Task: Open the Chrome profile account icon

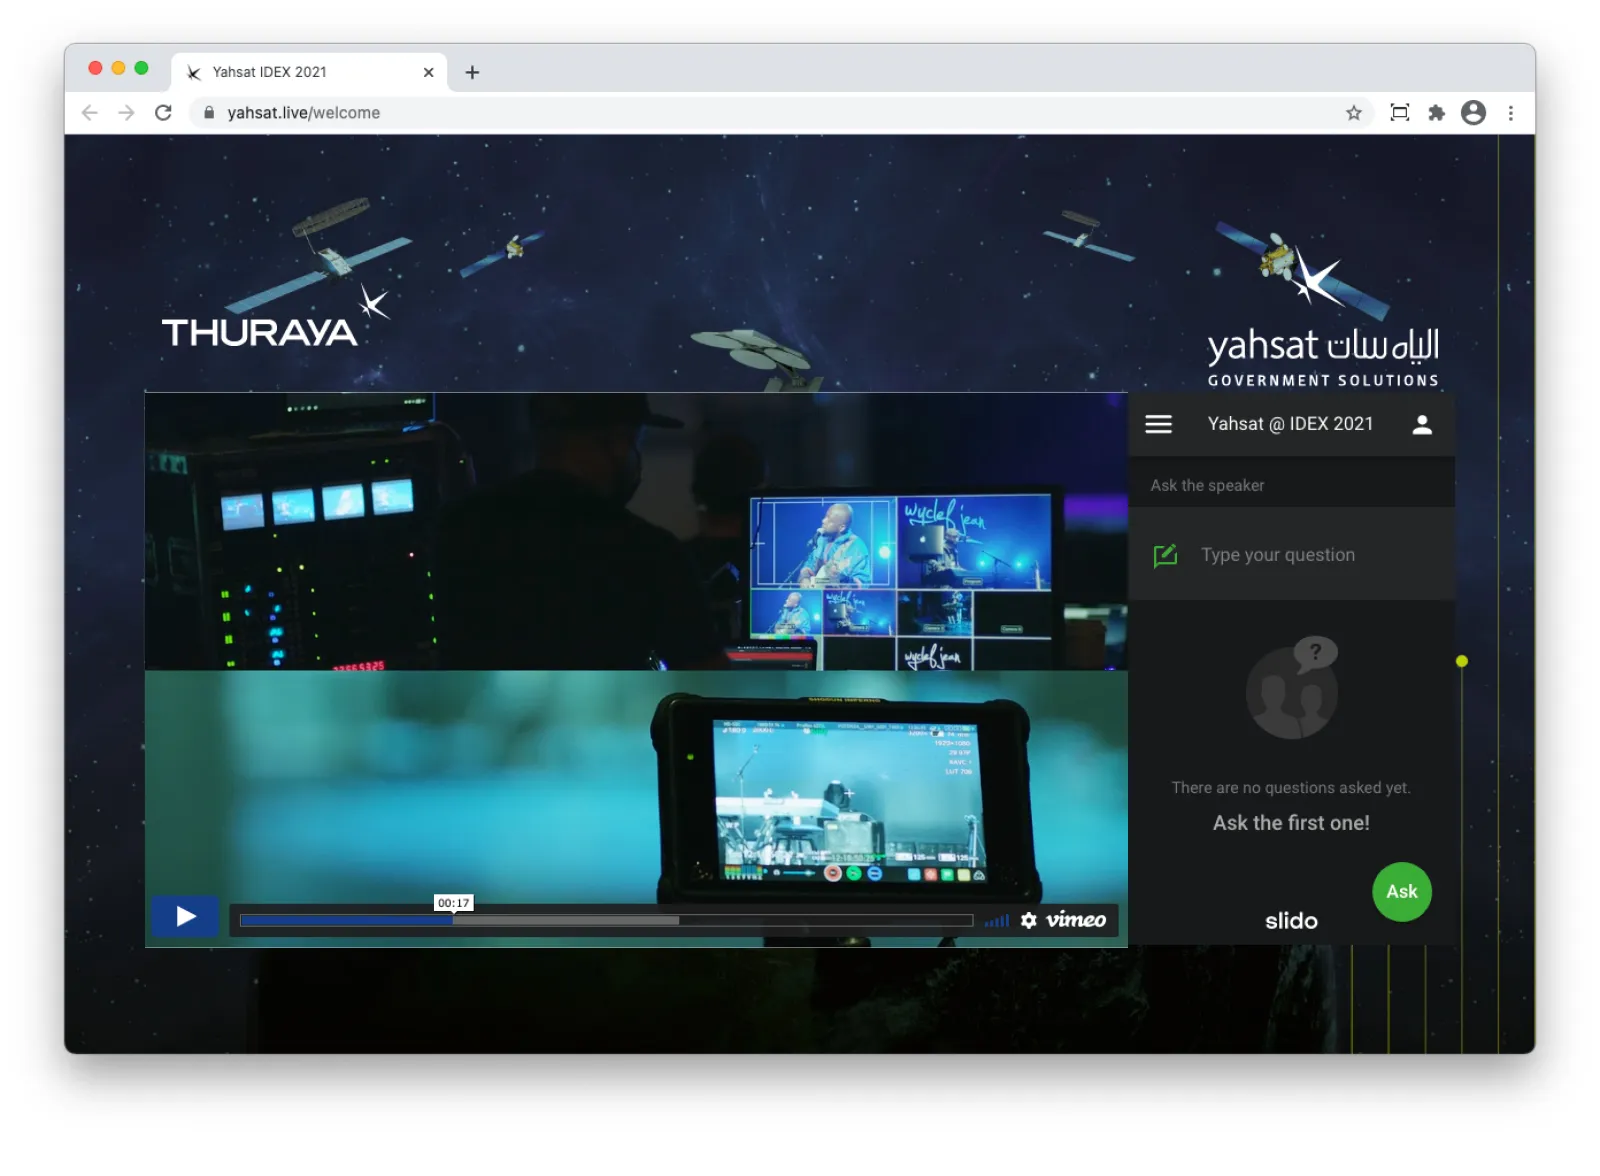Action: click(1473, 113)
